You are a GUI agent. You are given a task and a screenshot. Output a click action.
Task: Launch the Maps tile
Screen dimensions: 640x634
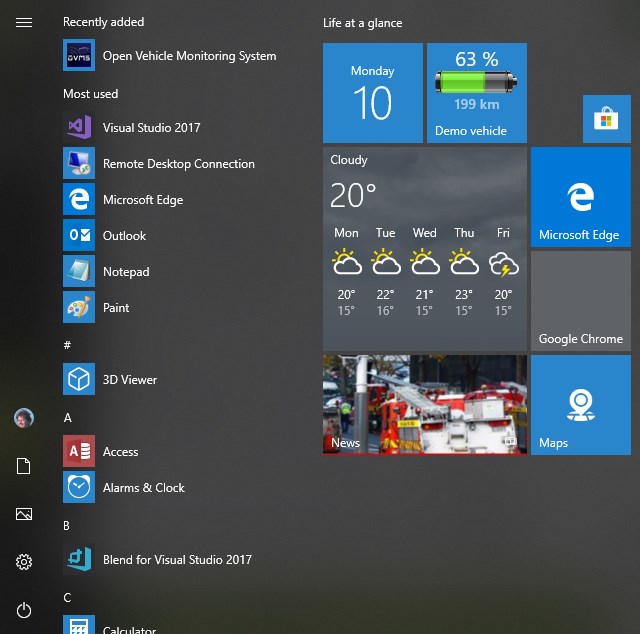pyautogui.click(x=581, y=405)
